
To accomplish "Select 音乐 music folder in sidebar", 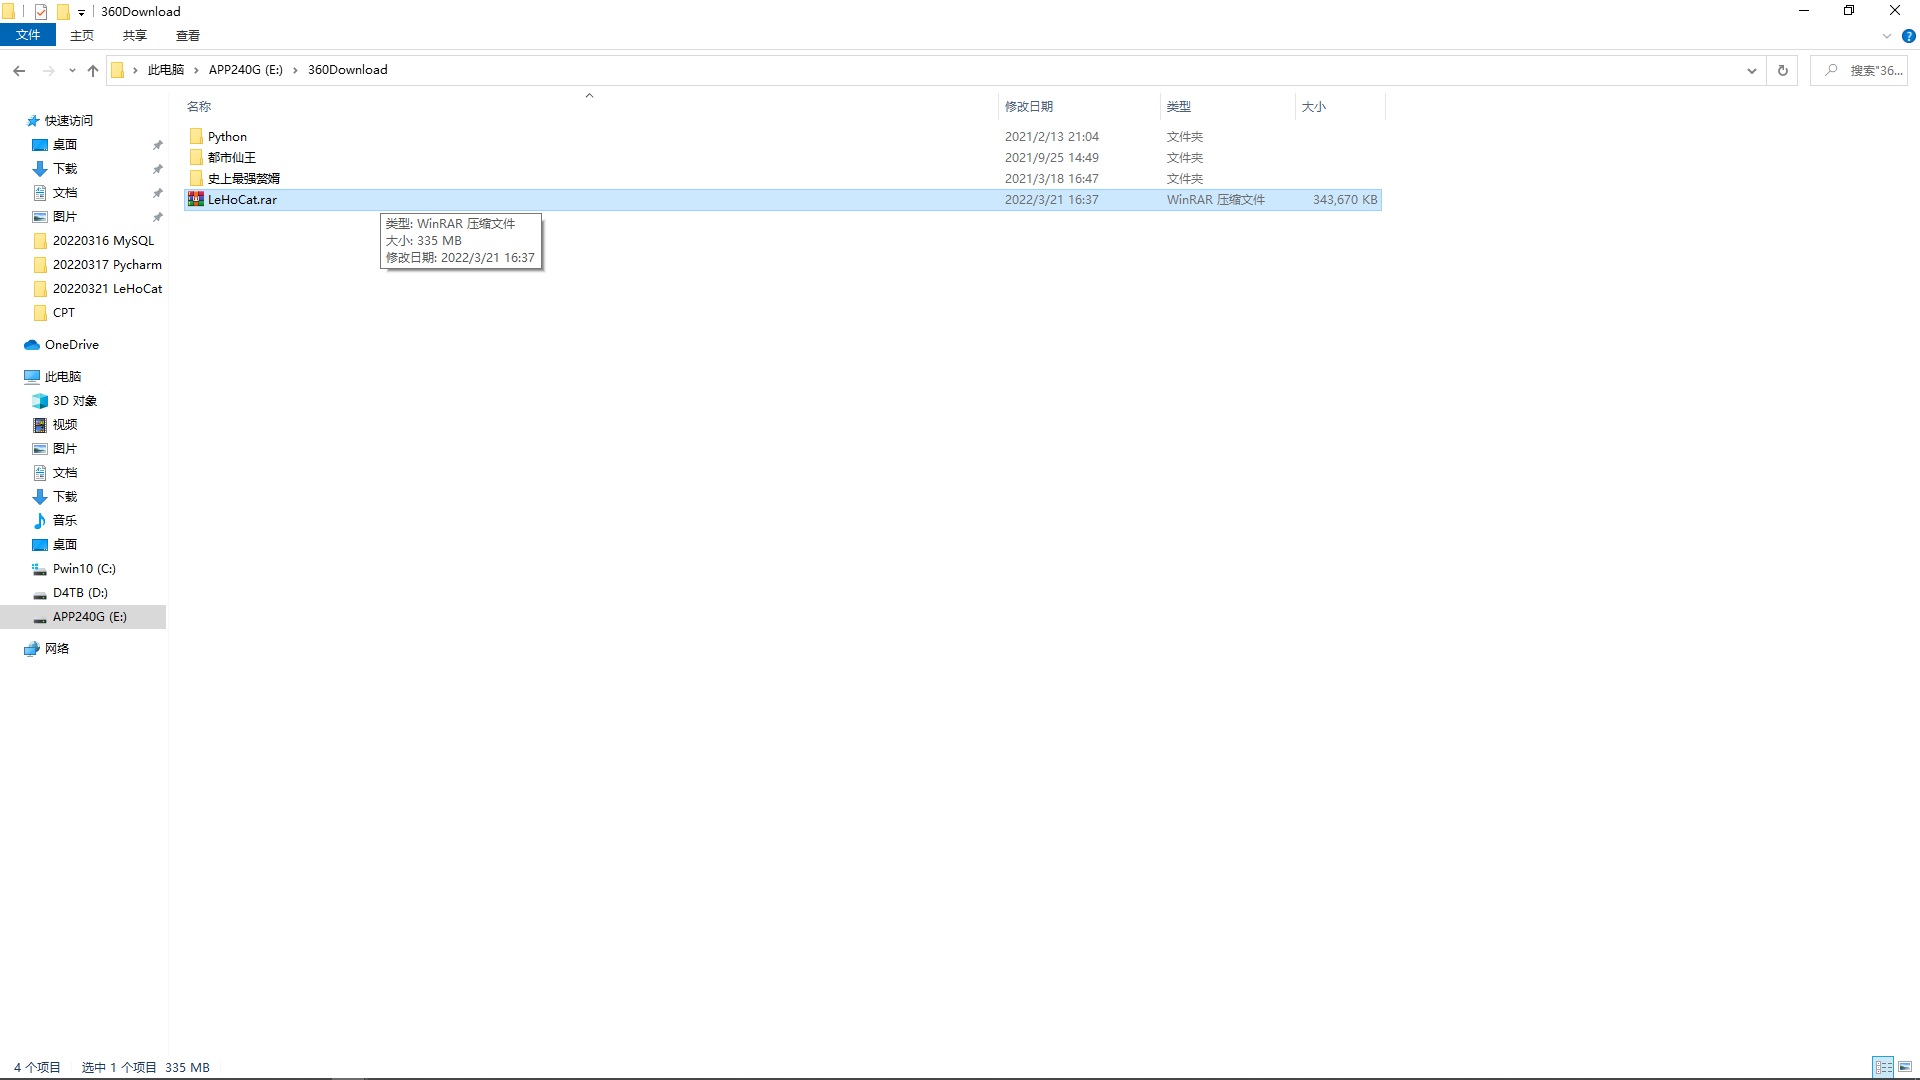I will coord(64,521).
